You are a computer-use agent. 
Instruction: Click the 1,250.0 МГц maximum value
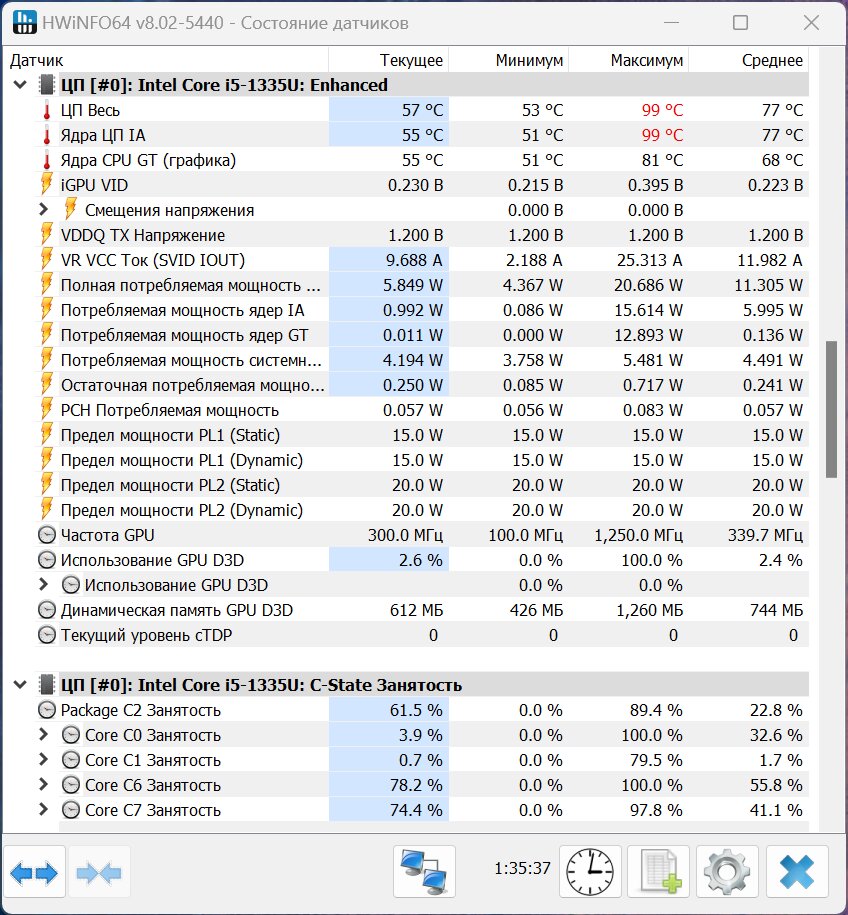click(x=638, y=535)
